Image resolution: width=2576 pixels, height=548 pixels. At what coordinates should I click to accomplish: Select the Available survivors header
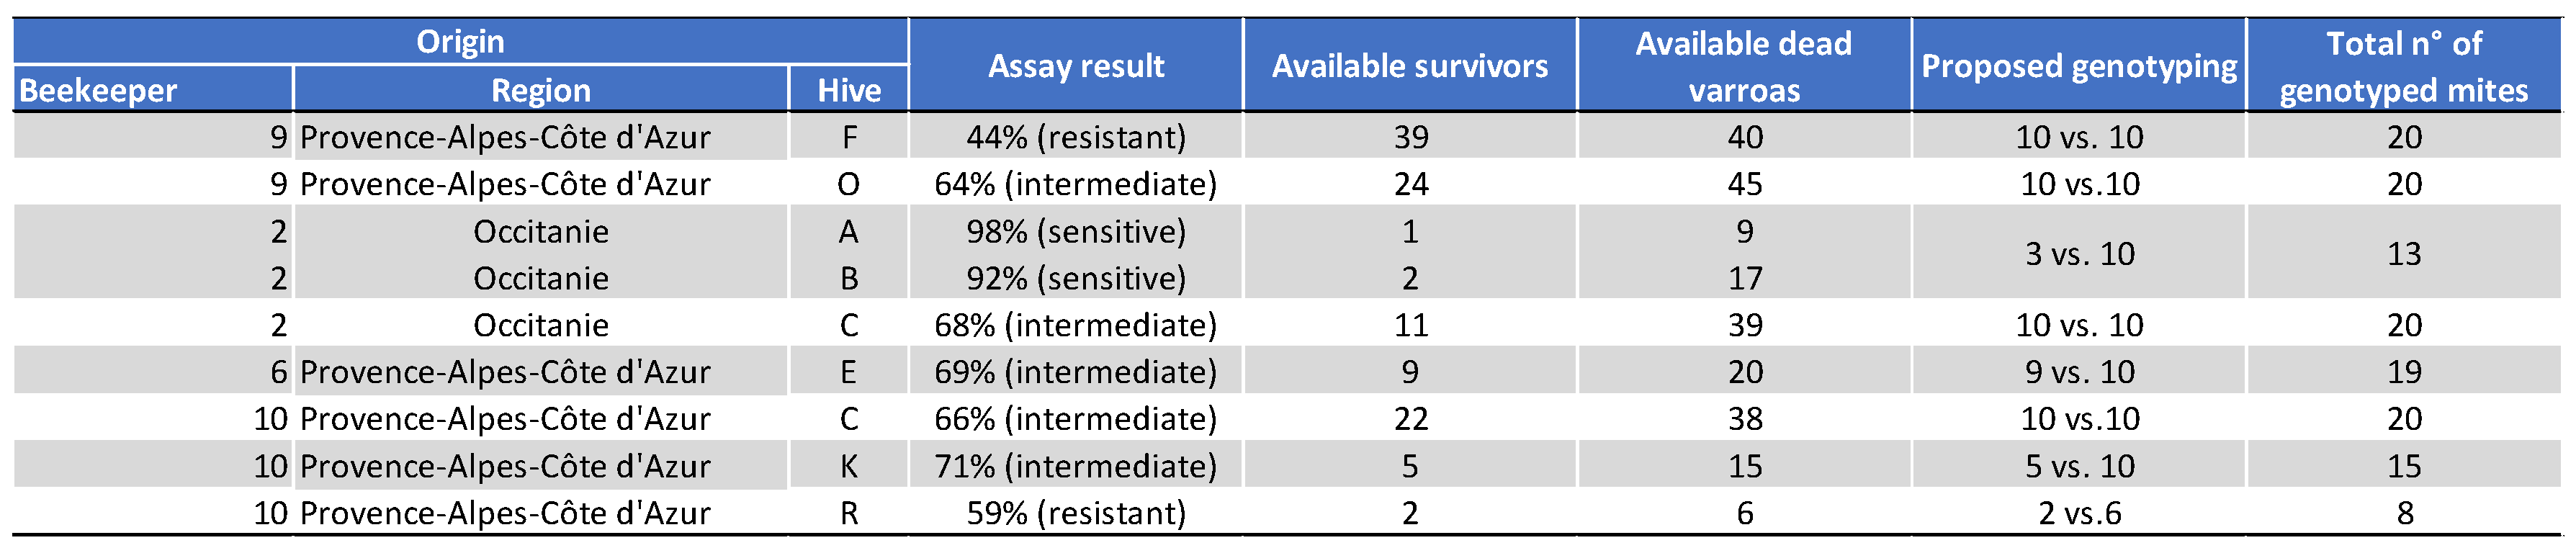1409,66
